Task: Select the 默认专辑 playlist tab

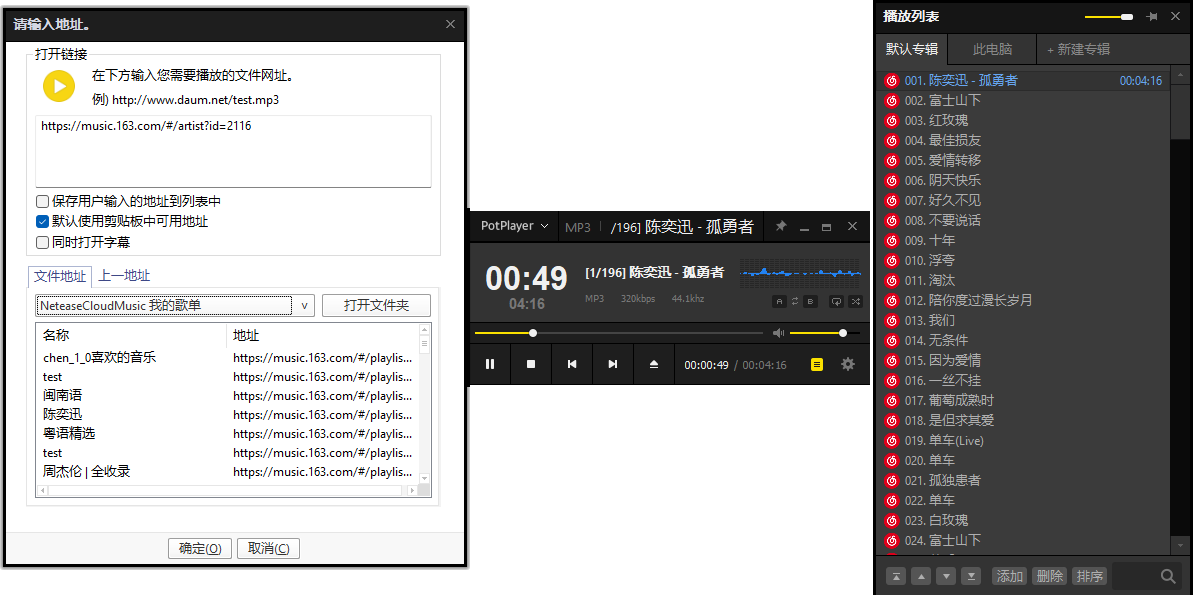Action: pos(912,49)
